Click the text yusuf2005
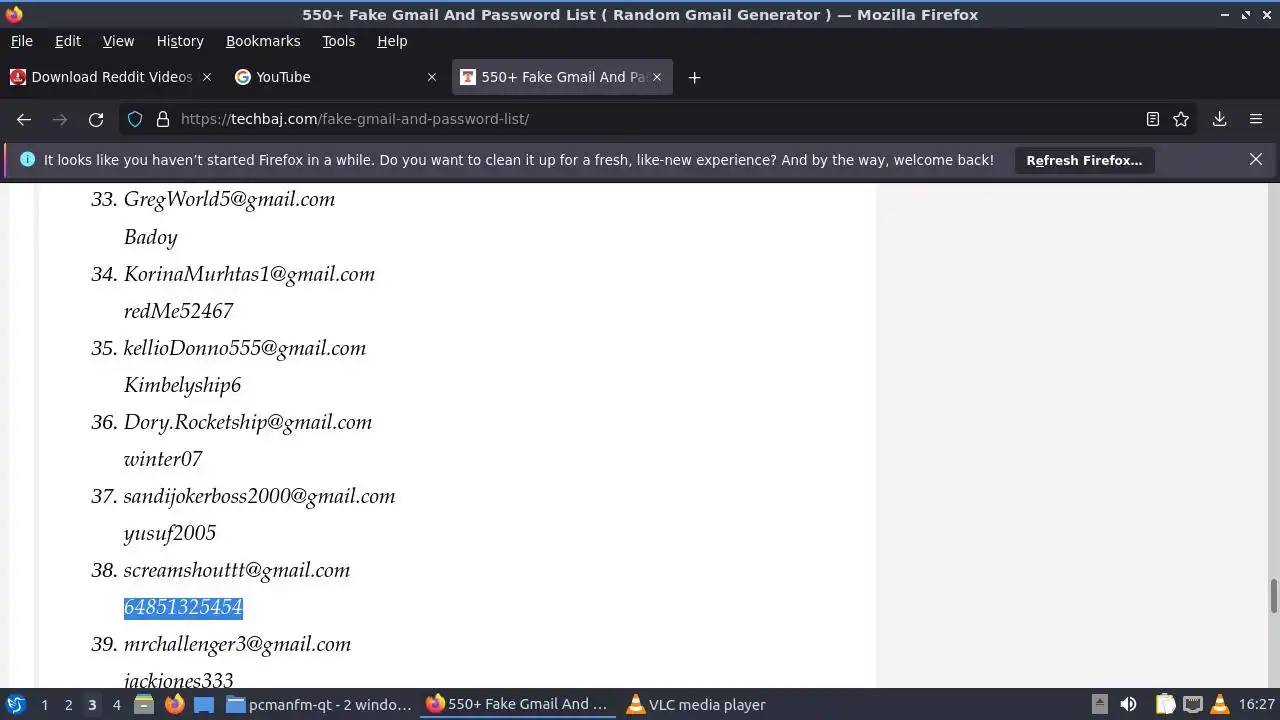Viewport: 1280px width, 720px height. tap(170, 533)
